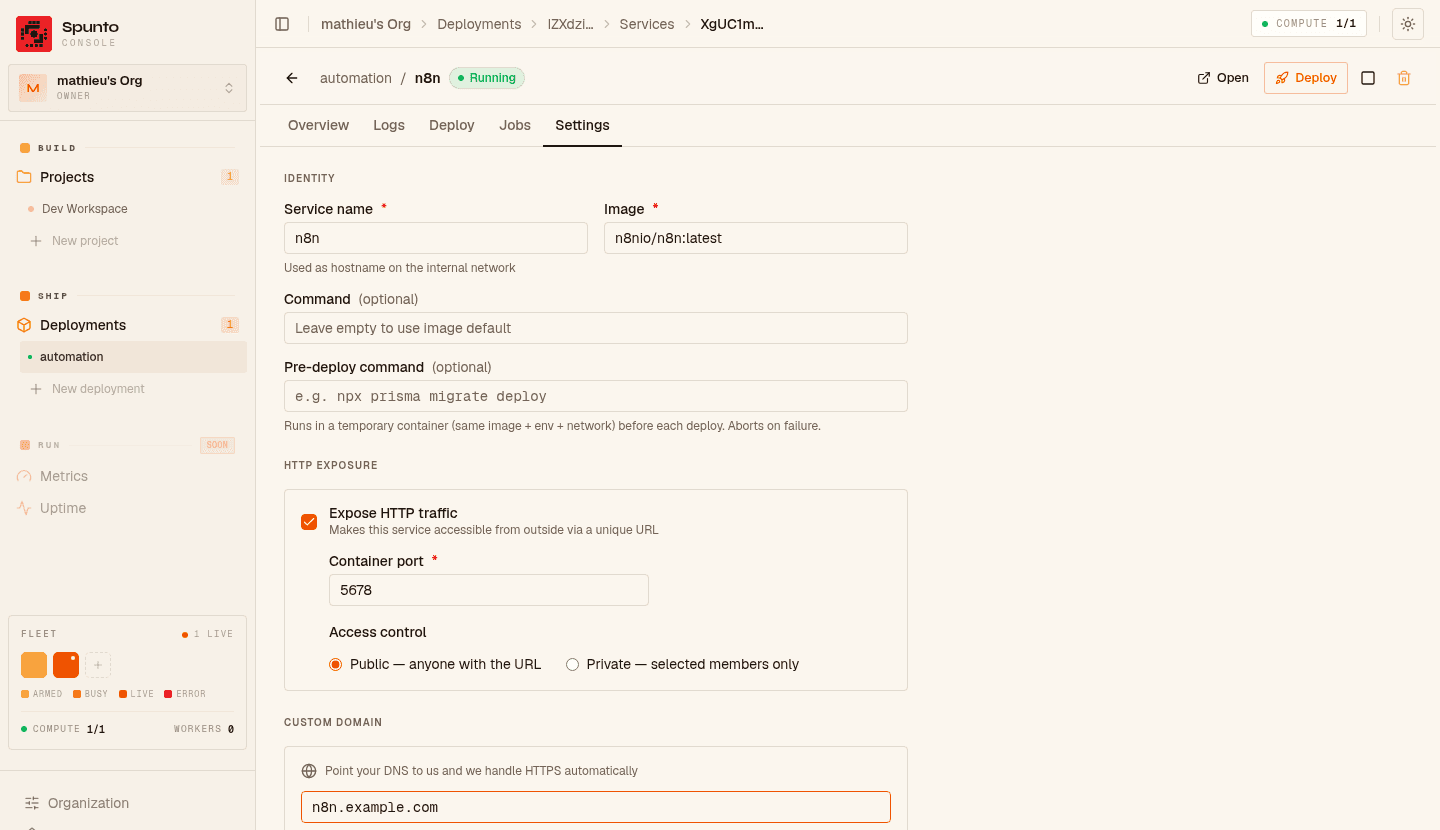Select the dark orange live fleet square
The width and height of the screenshot is (1440, 830).
(66, 665)
